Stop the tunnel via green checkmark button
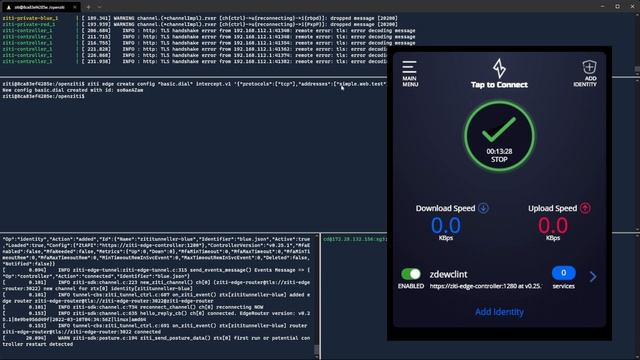Viewport: 640px width, 360px height. (x=499, y=136)
